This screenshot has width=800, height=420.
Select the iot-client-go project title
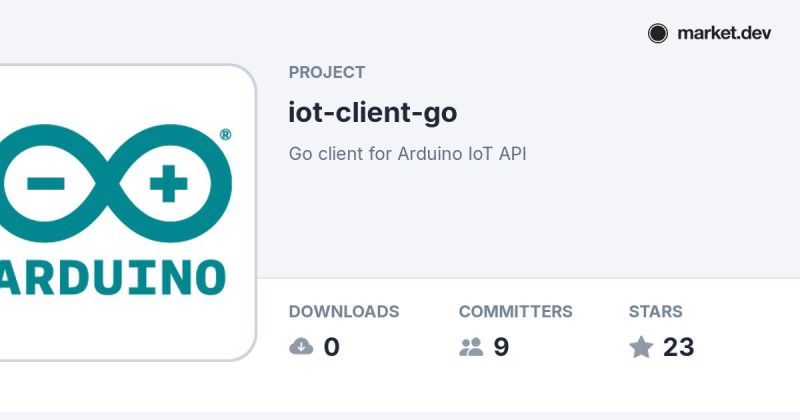coord(372,113)
